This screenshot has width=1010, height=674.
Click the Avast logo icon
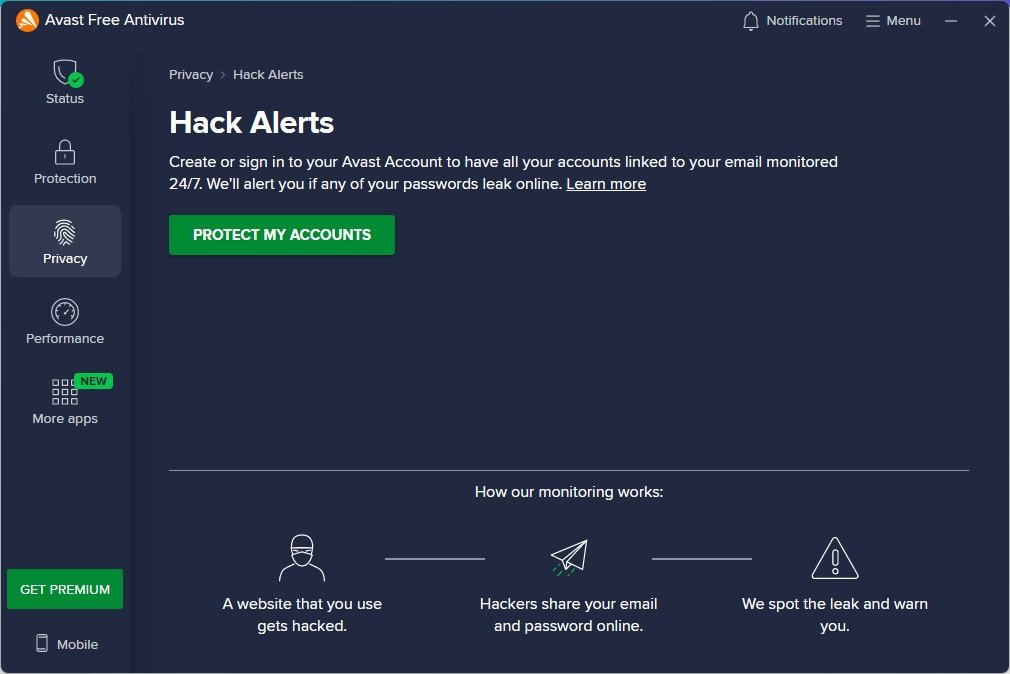(x=27, y=20)
